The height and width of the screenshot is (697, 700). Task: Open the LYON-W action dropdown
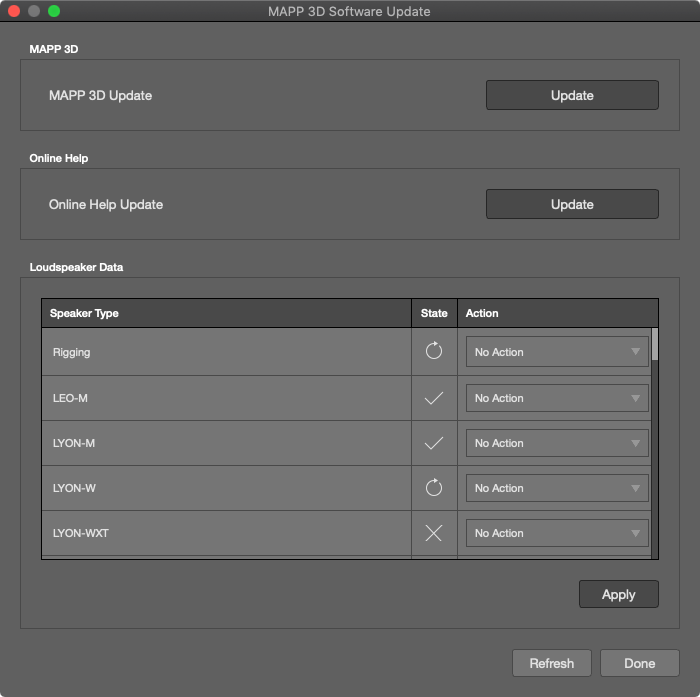[557, 488]
